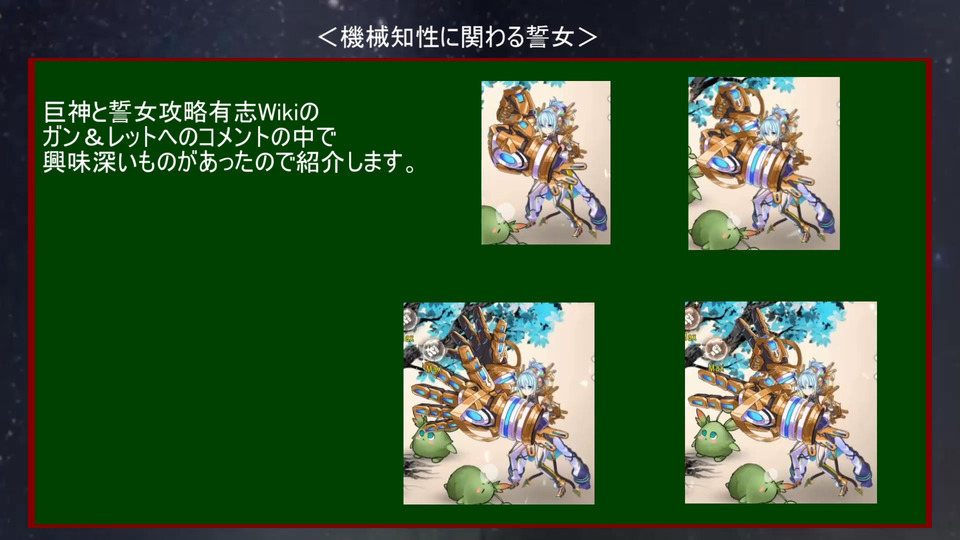This screenshot has width=960, height=540.
Task: Select the top-right character artwork thumbnail
Action: (x=763, y=163)
